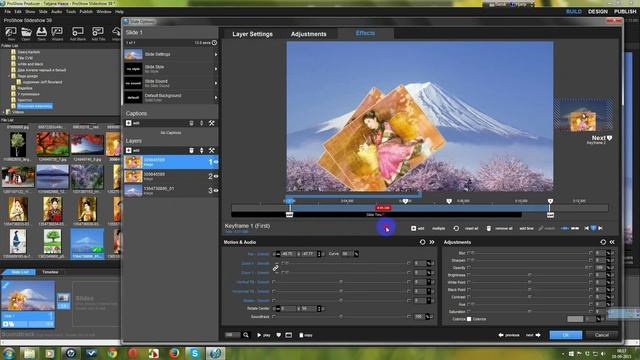Click the Add Blank slide icon

(x=78, y=31)
